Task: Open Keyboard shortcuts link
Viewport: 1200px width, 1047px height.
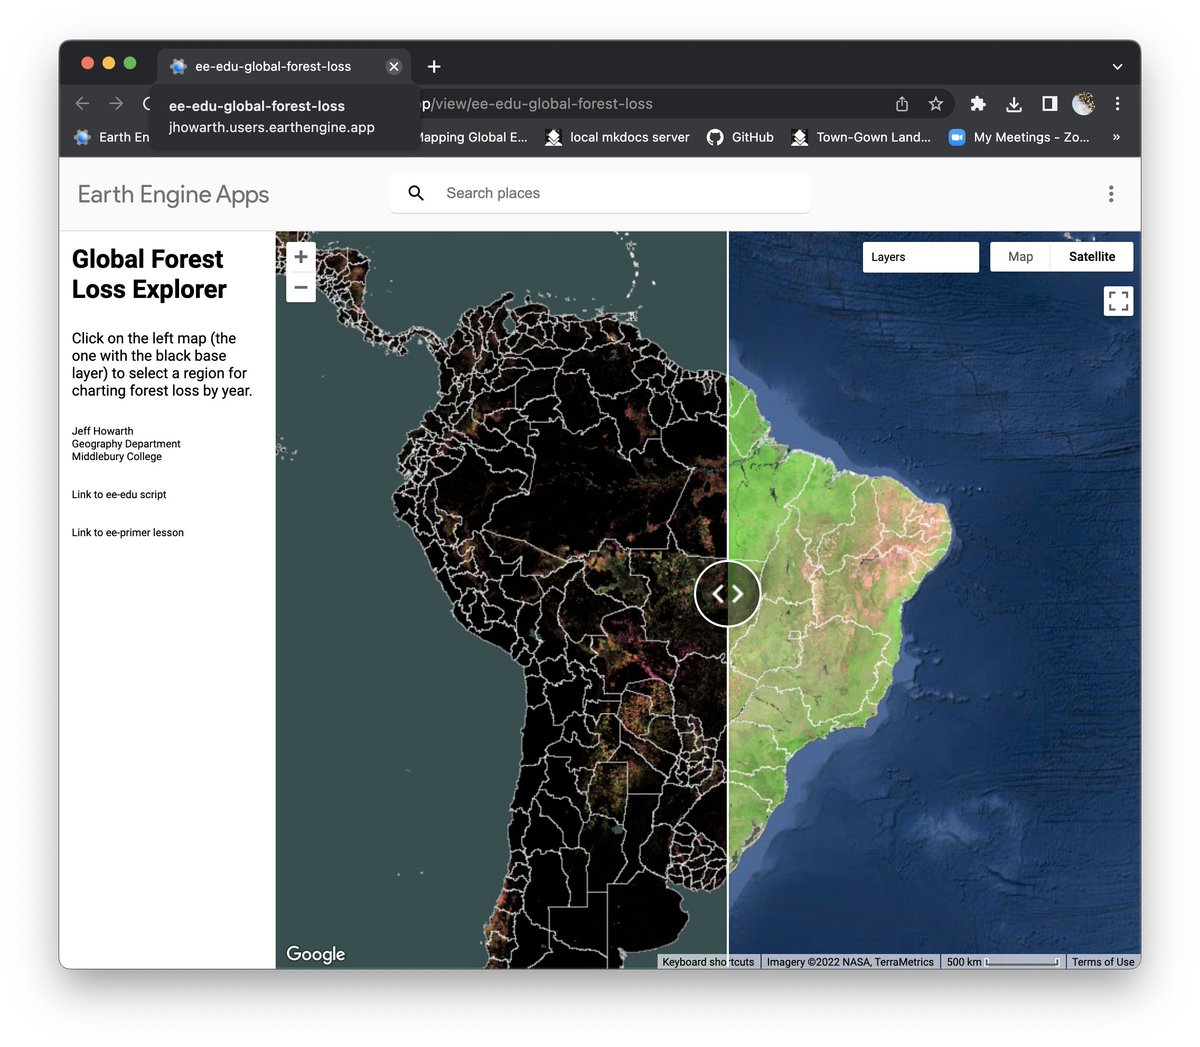Action: (708, 962)
